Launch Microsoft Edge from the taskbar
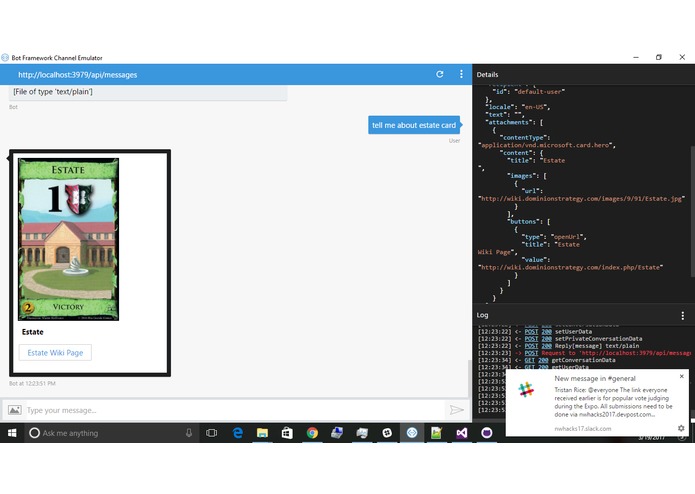Screen dimensions: 695x494 pyautogui.click(x=238, y=433)
